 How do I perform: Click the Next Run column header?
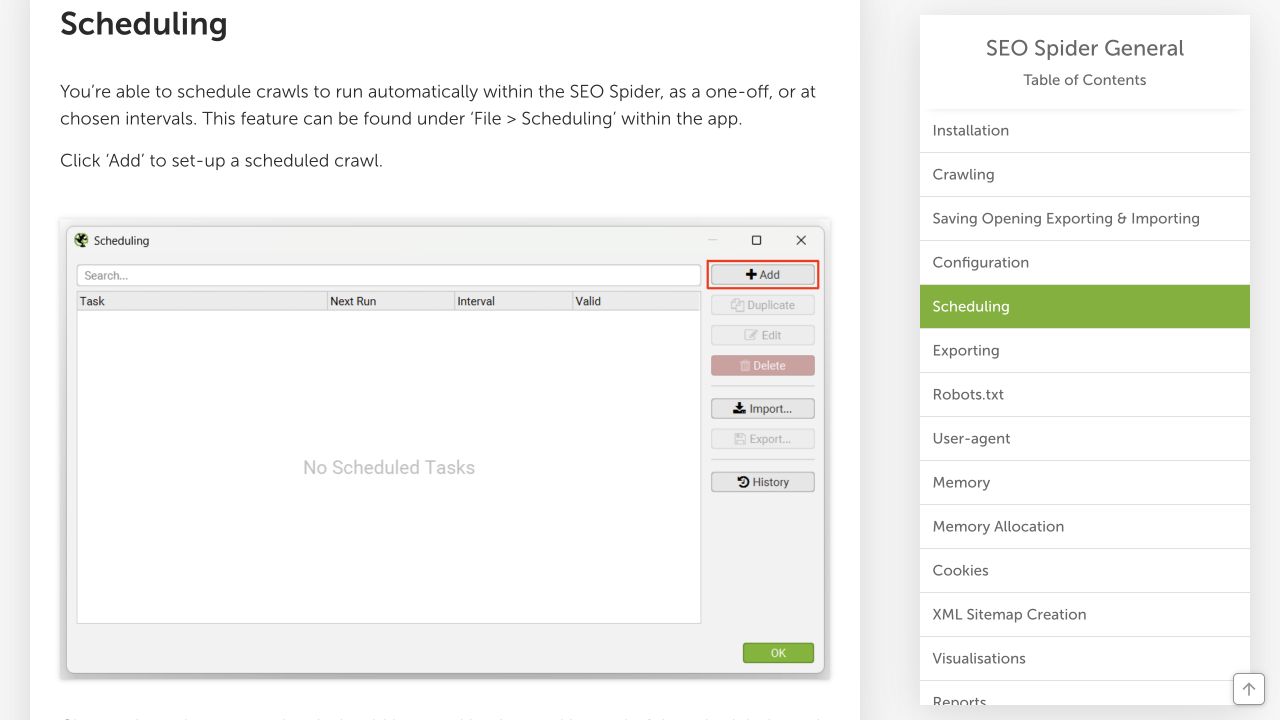(390, 301)
